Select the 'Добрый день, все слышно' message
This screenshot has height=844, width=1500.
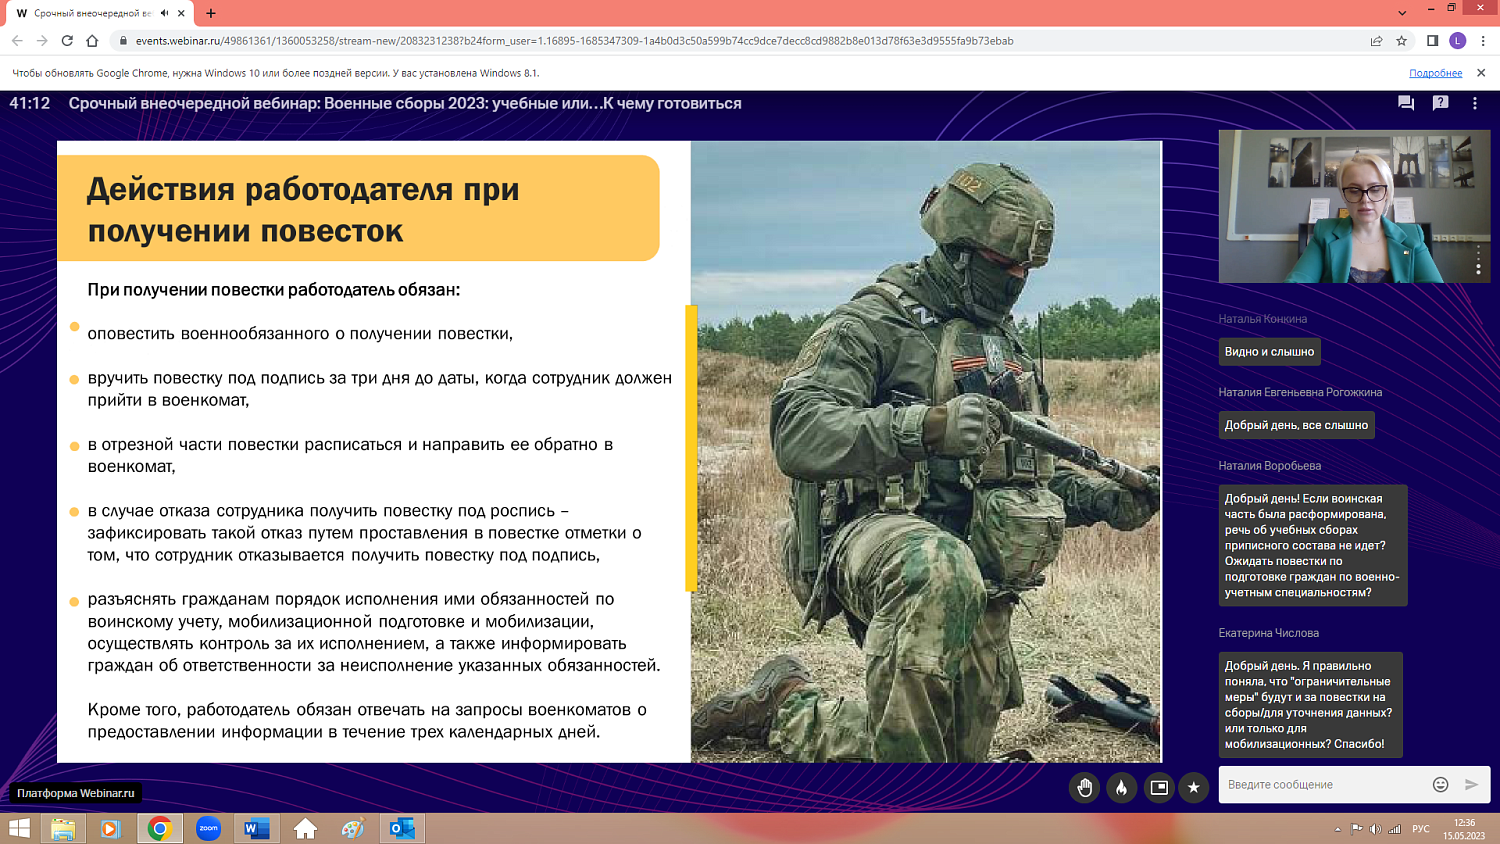click(1296, 425)
